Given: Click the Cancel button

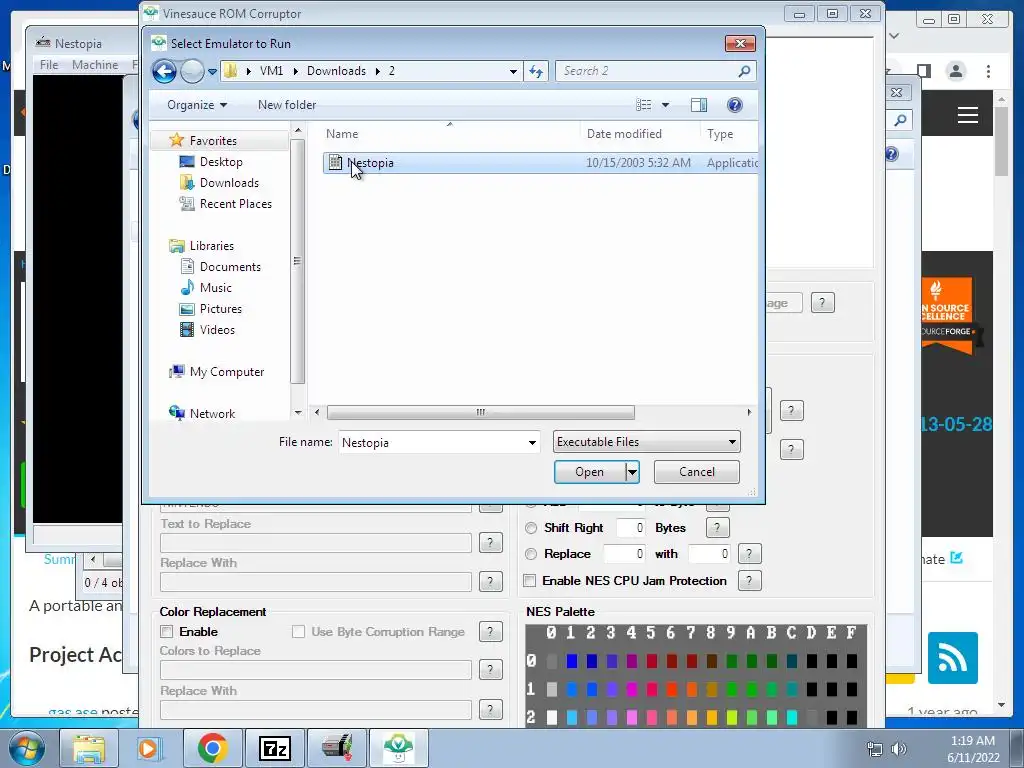Looking at the screenshot, I should [697, 472].
